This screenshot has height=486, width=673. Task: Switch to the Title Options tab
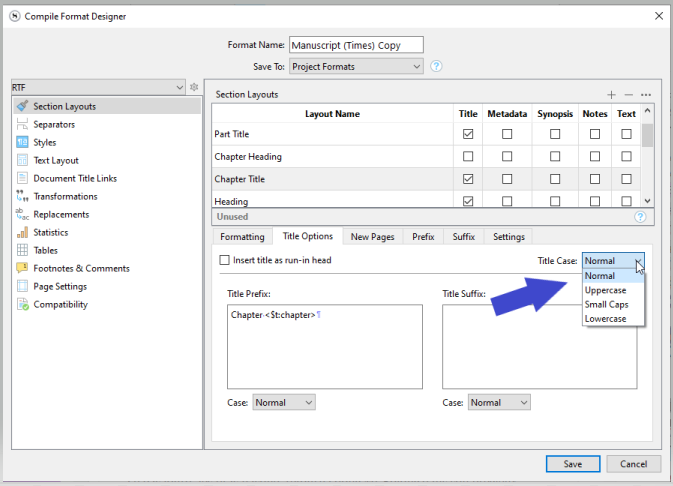(x=308, y=236)
